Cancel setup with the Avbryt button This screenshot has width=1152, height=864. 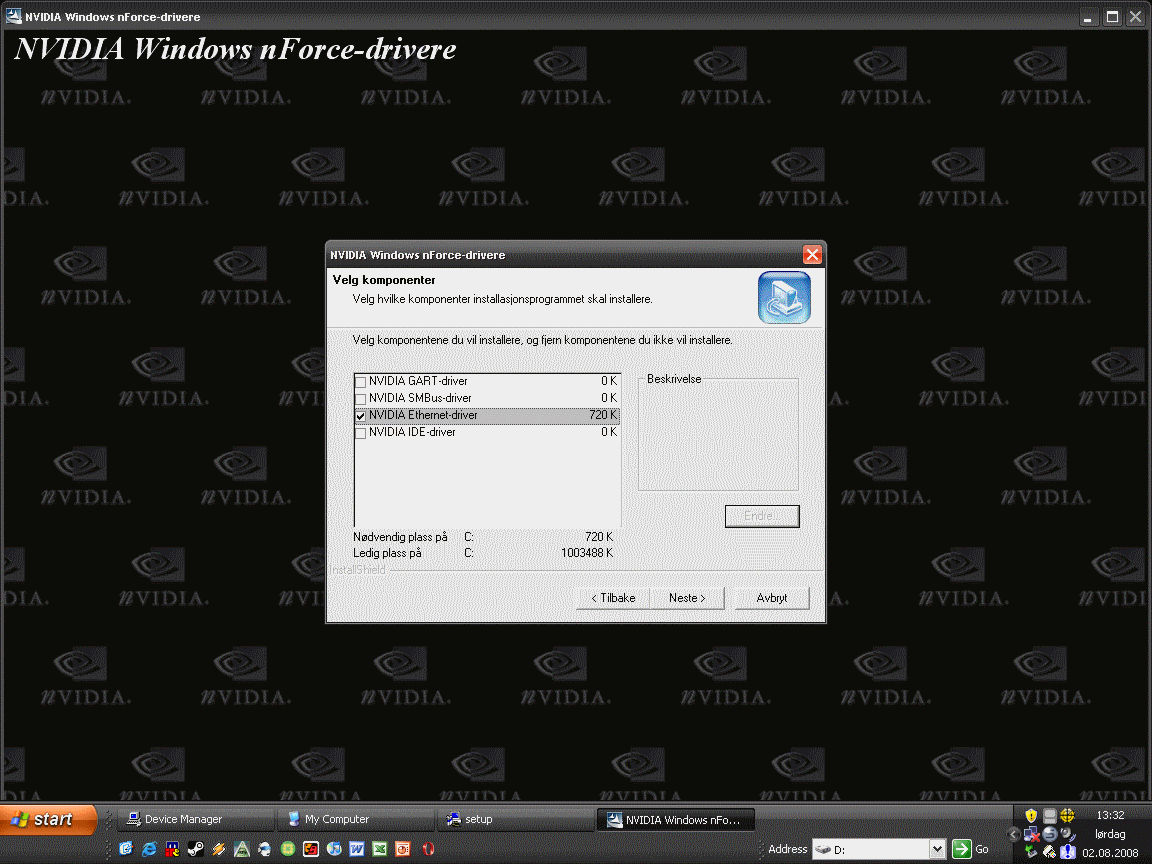coord(771,598)
